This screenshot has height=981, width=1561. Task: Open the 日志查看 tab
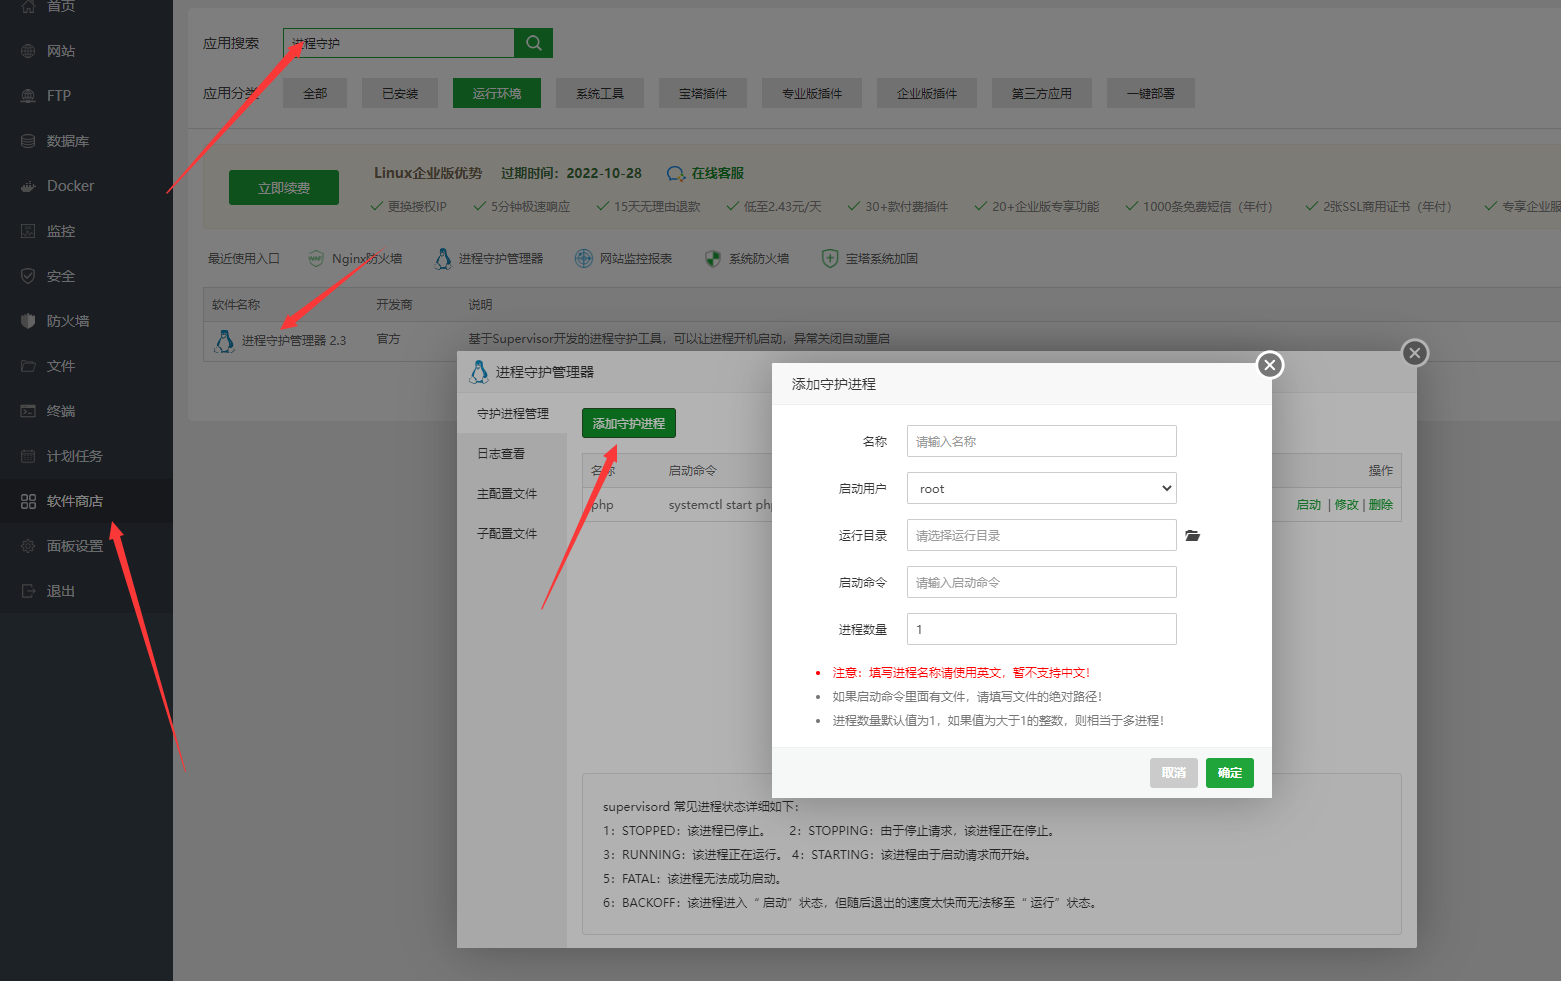512,453
